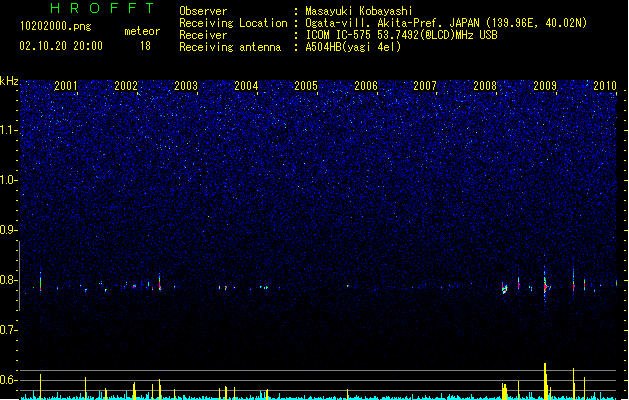Click the meteor label
The width and height of the screenshot is (629, 400).
pos(142,31)
